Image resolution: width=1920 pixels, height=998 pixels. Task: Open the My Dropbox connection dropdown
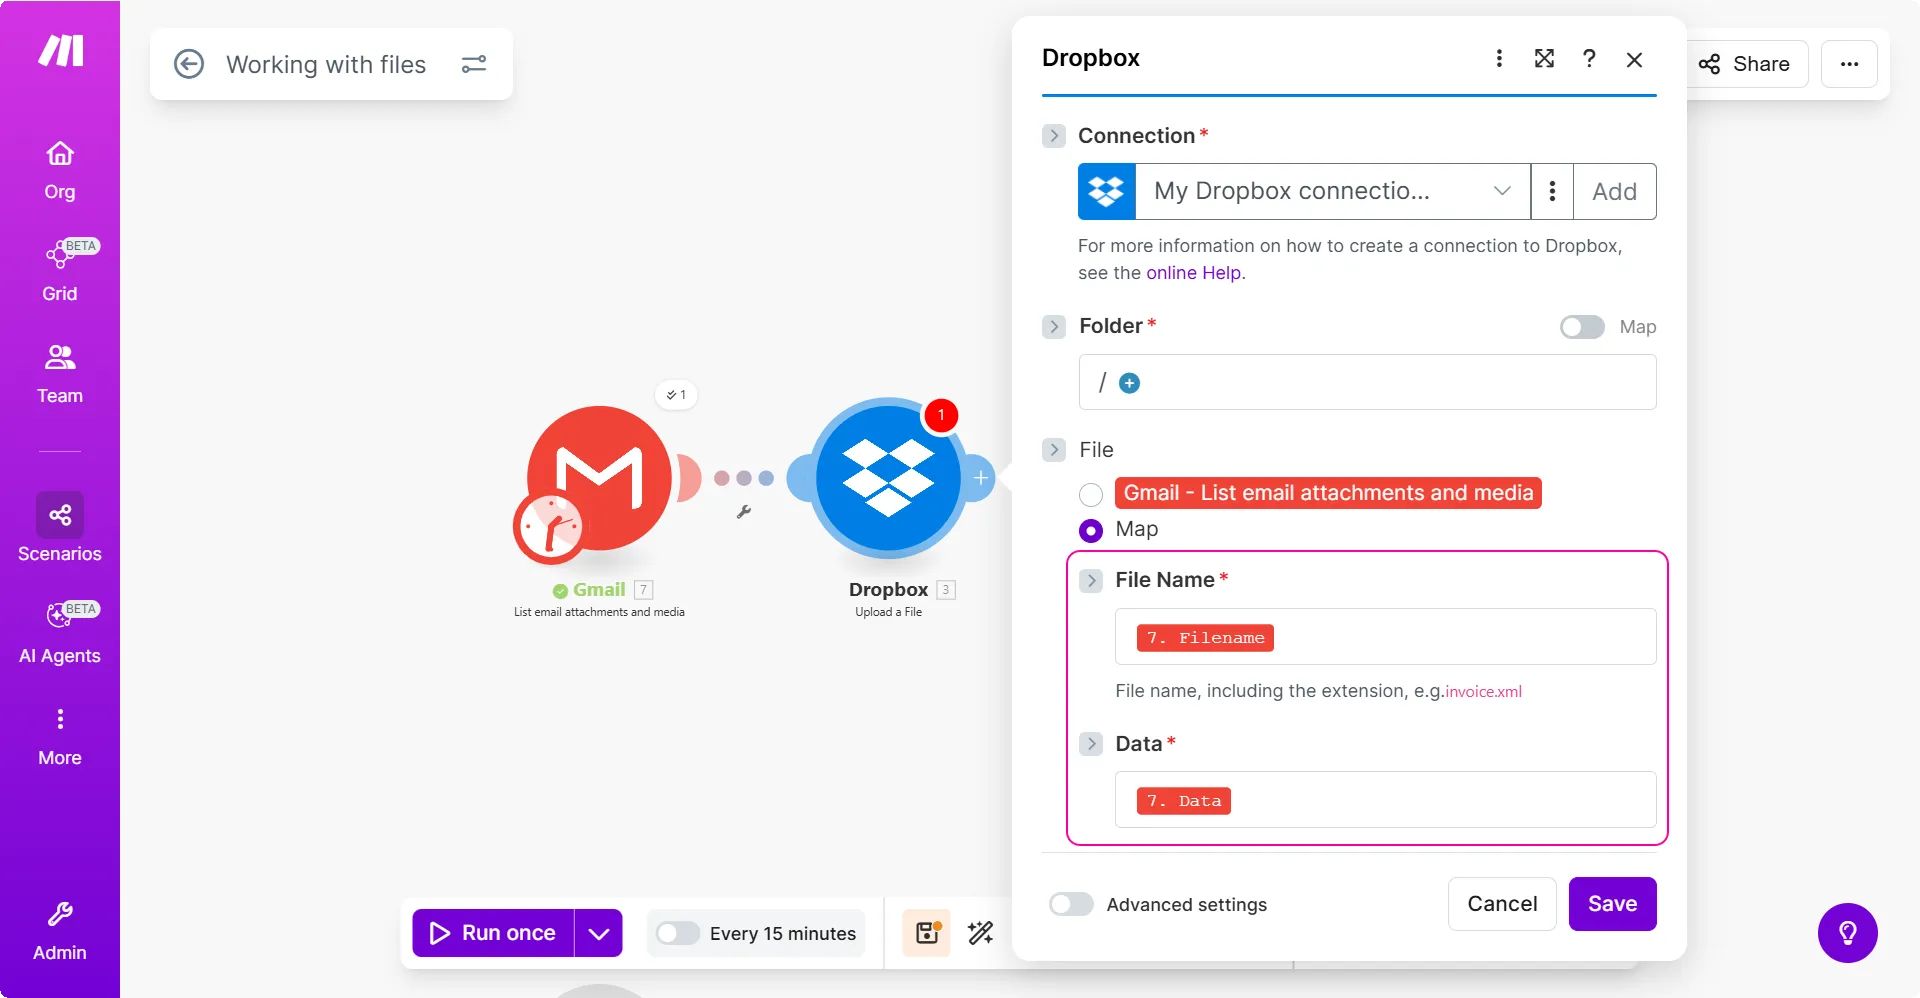tap(1332, 191)
